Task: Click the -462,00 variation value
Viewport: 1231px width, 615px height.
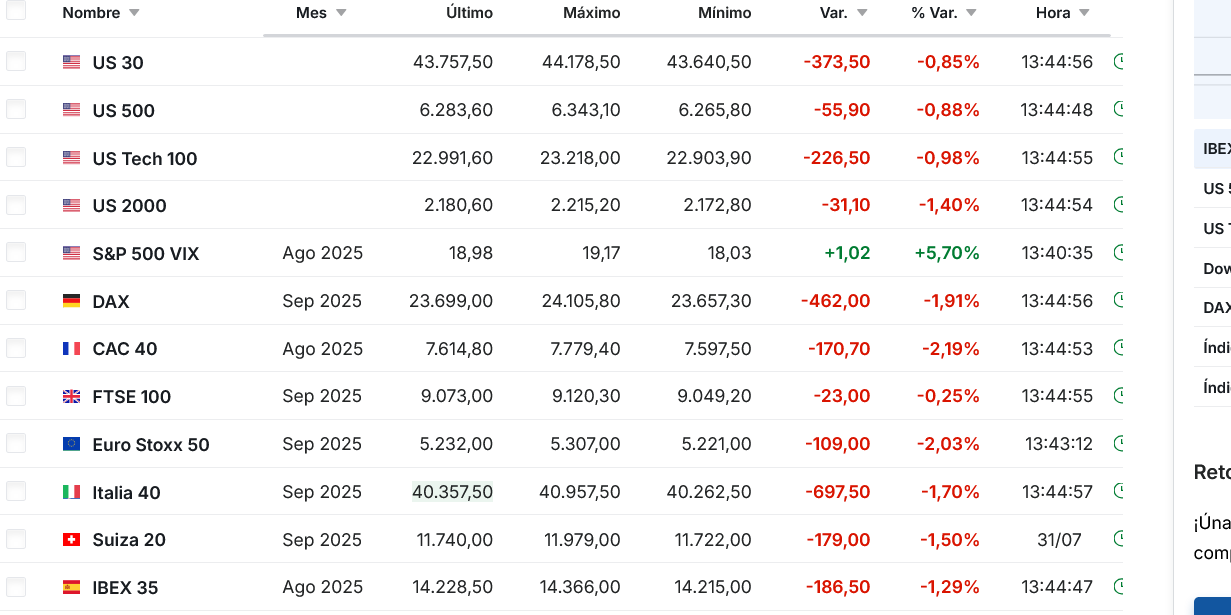Action: pos(836,301)
